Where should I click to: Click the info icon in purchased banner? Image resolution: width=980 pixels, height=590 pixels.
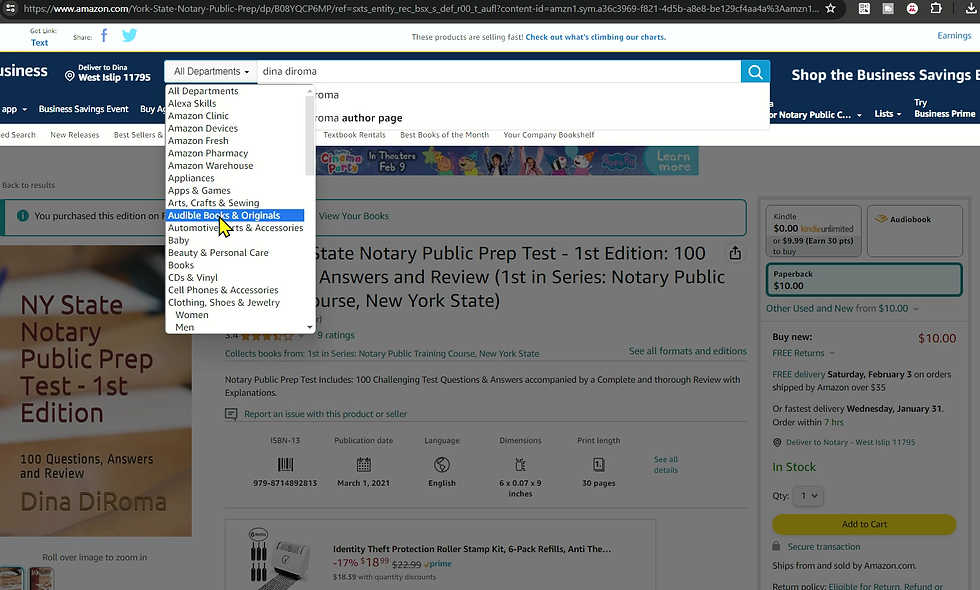23,216
